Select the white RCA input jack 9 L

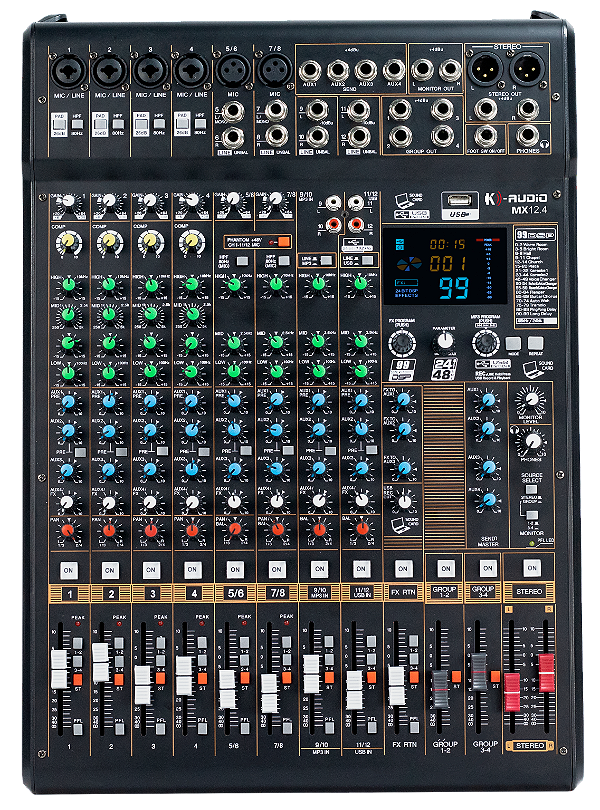pyautogui.click(x=333, y=202)
